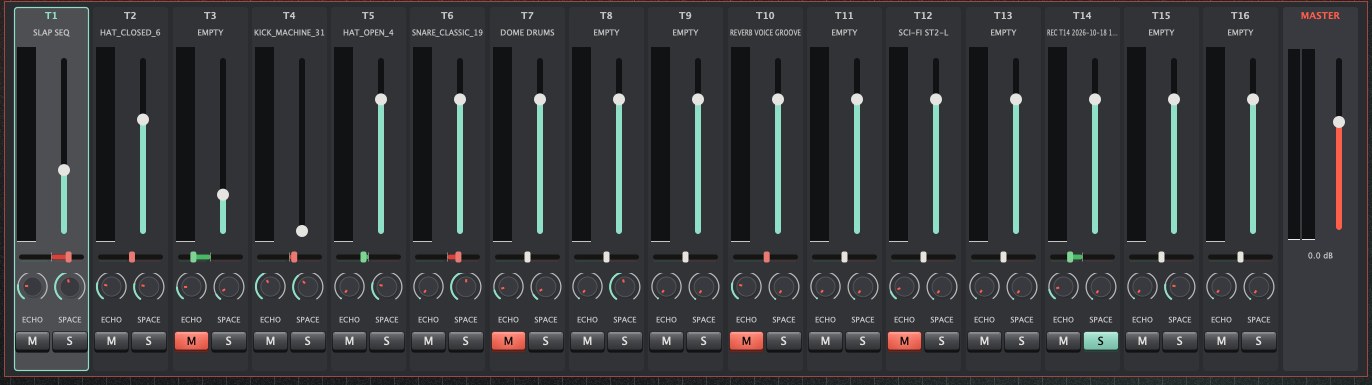The height and width of the screenshot is (385, 1372).
Task: Click the T7 ECHO send knob
Action: [x=508, y=288]
